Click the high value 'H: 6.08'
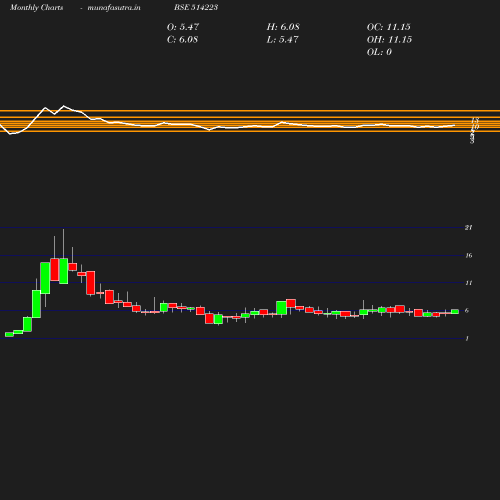This screenshot has width=500, height=500. [283, 27]
